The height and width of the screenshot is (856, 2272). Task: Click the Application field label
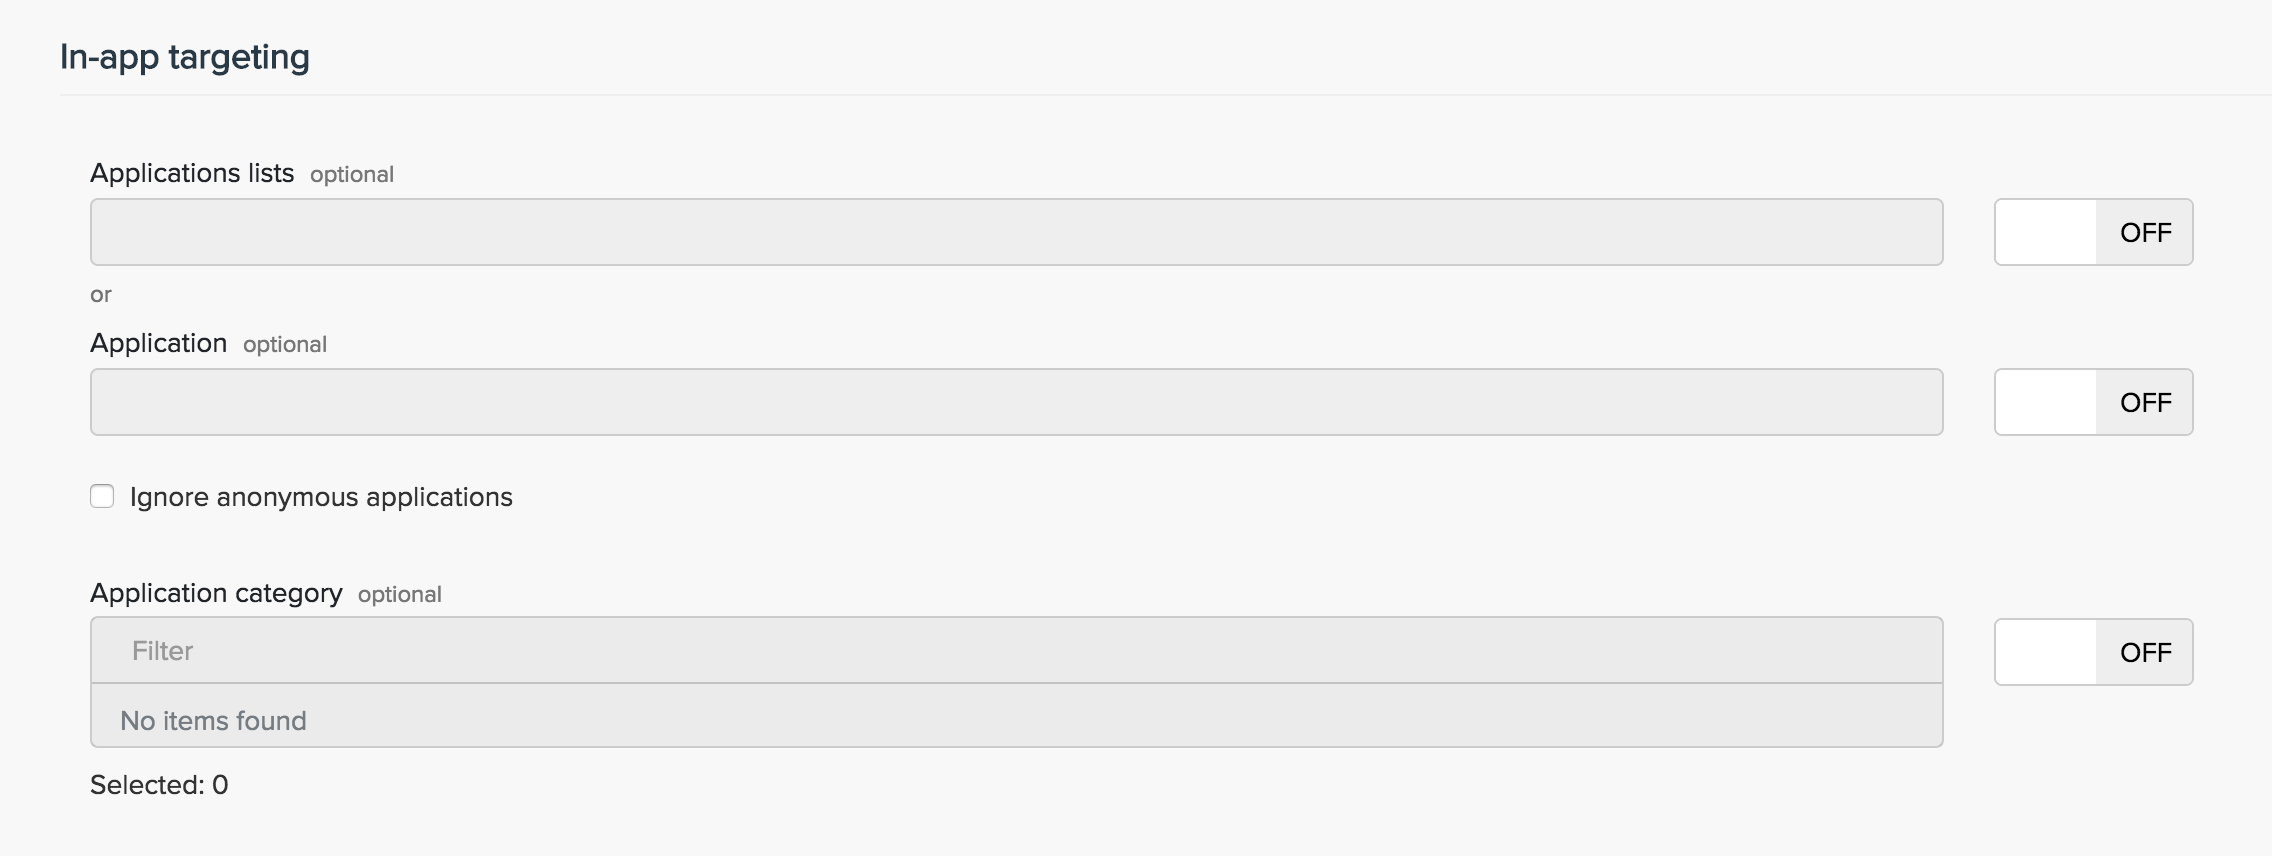(159, 343)
